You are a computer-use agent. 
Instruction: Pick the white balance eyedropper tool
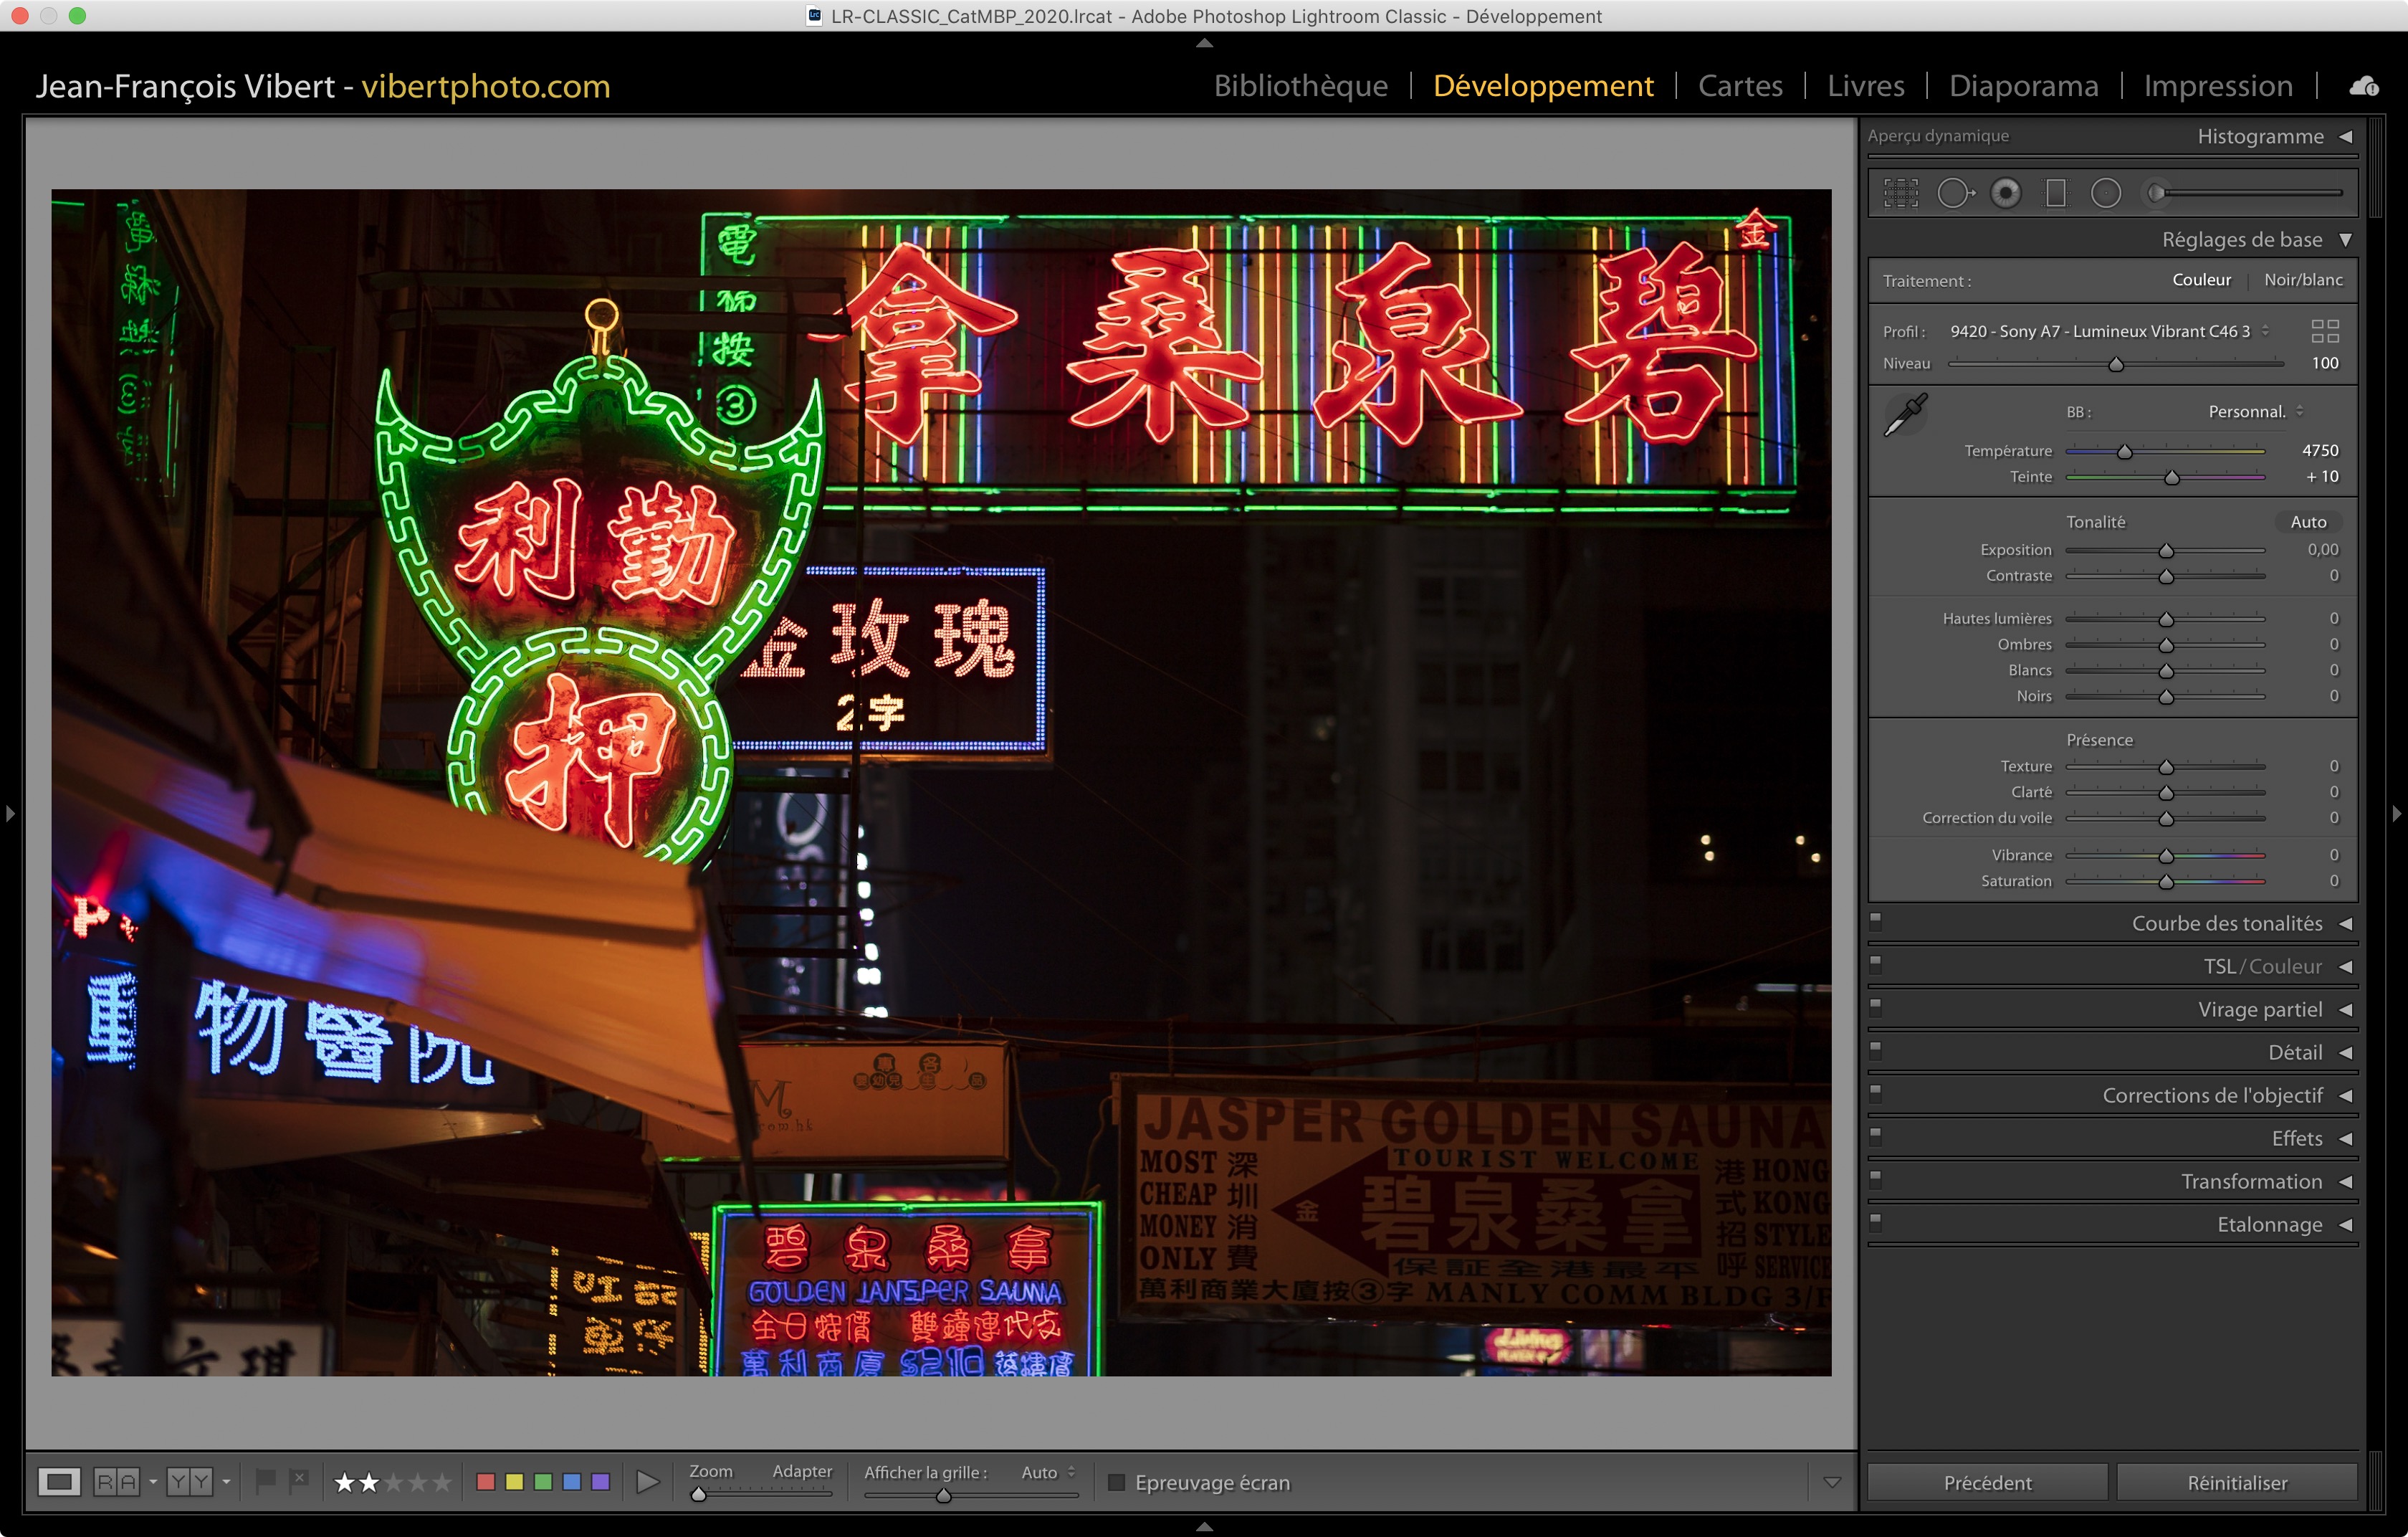click(x=1906, y=414)
